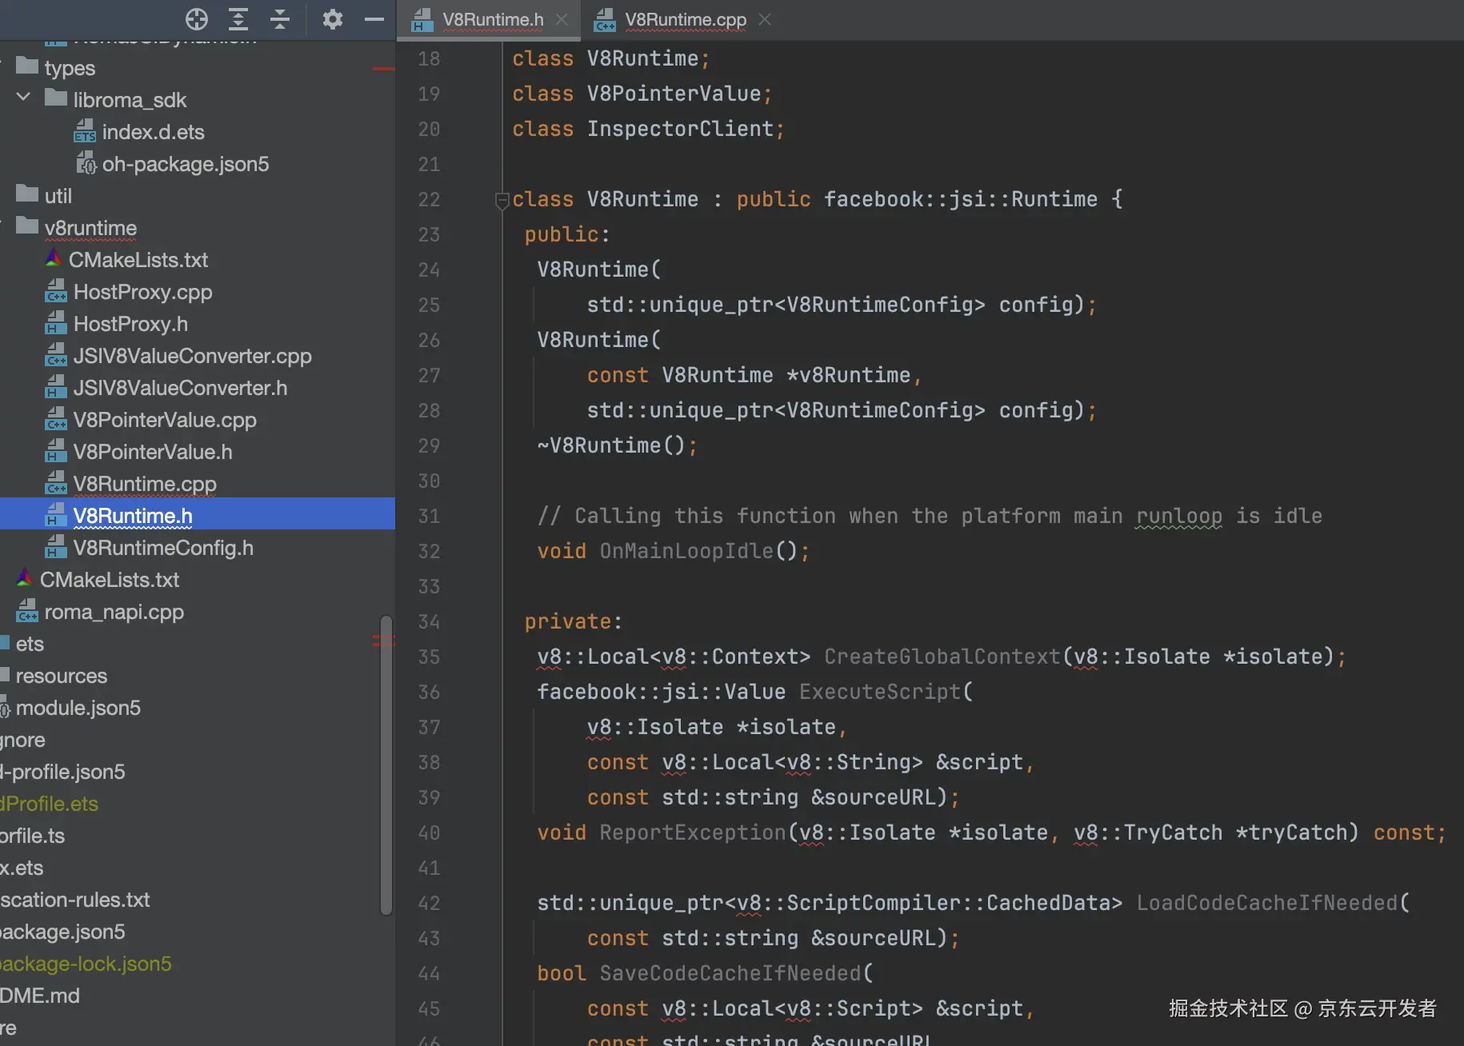Click the Collapse All icon in project toolbar
Screen dimensions: 1464x1046
[x=280, y=19]
